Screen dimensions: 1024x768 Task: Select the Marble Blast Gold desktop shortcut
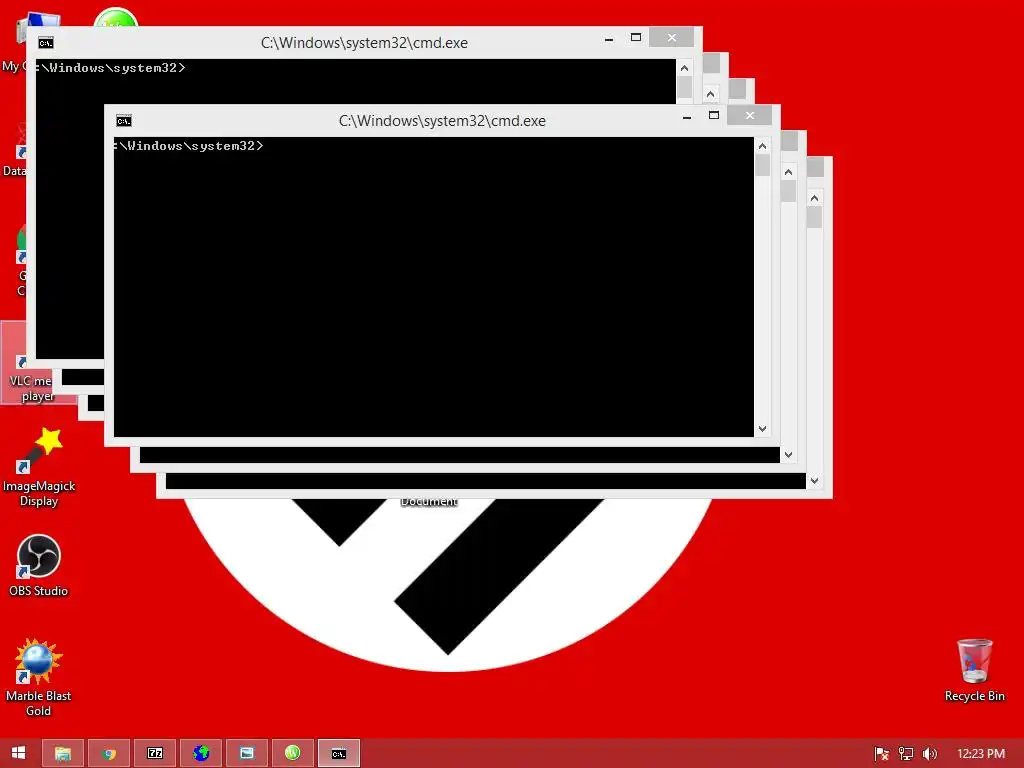[39, 677]
